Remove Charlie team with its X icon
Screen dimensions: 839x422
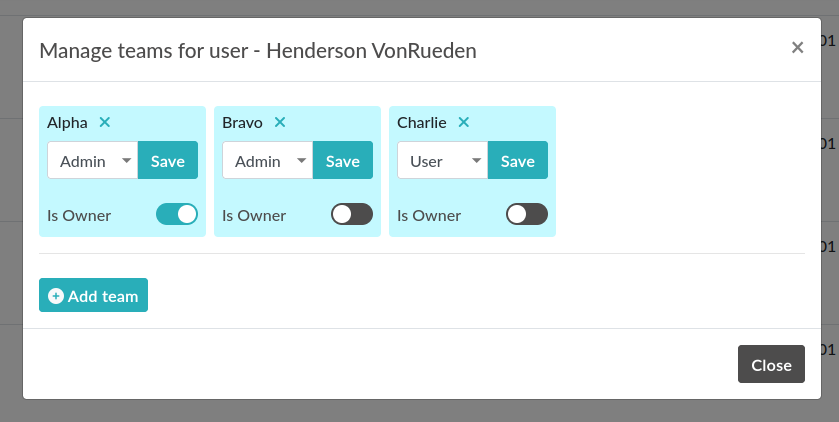(x=463, y=122)
